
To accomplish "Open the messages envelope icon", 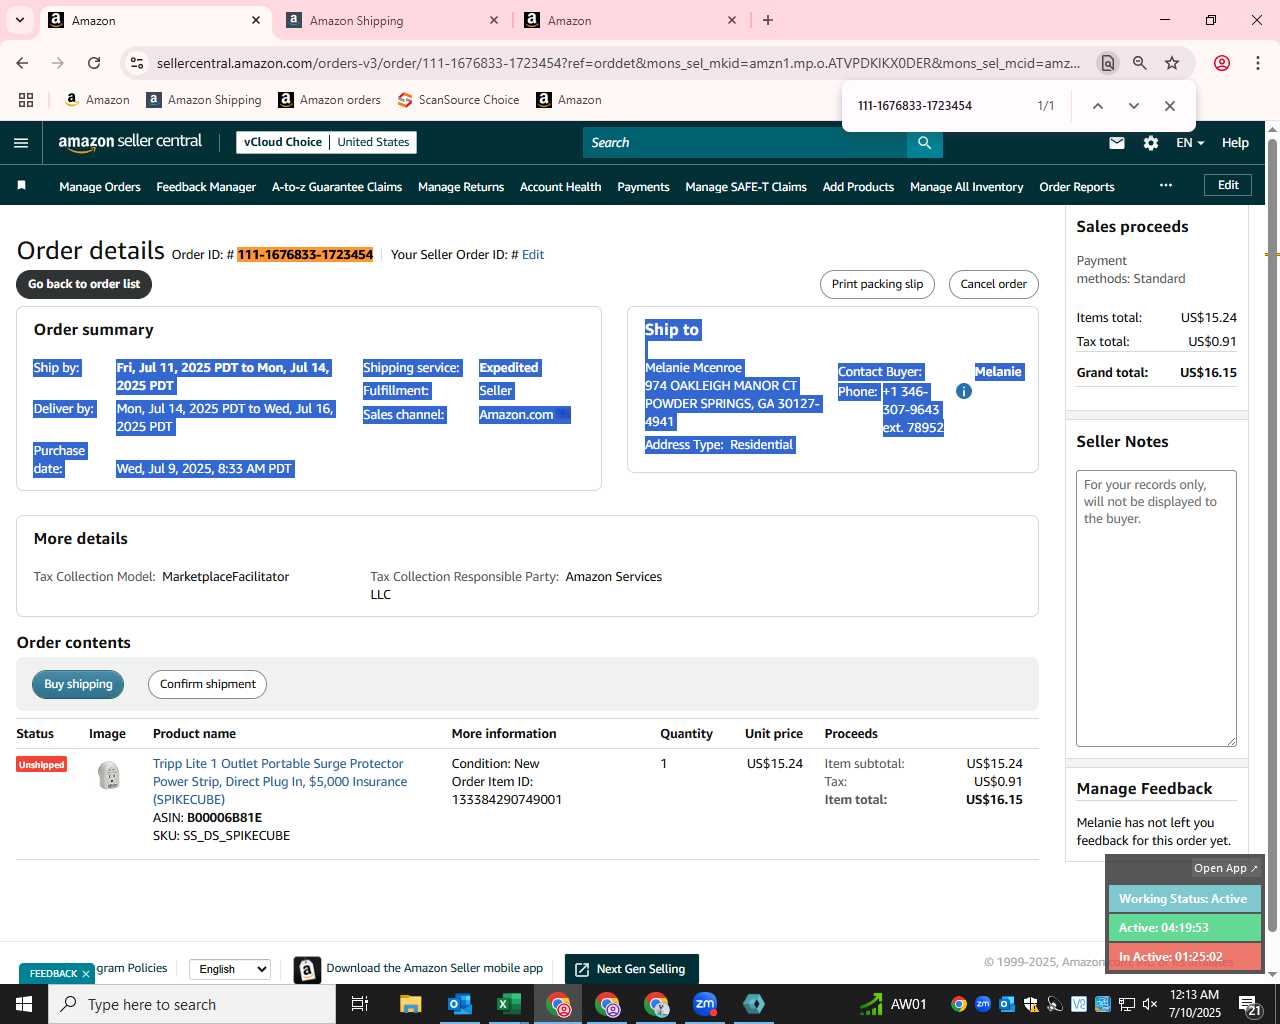I will pyautogui.click(x=1117, y=143).
